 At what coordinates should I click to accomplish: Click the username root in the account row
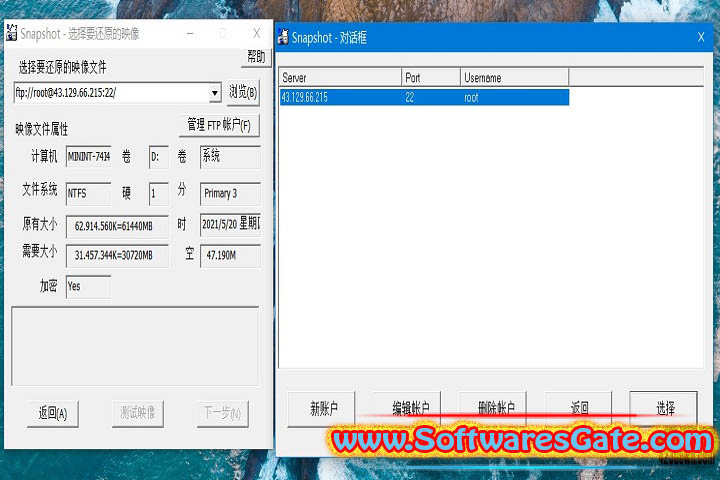(x=471, y=97)
